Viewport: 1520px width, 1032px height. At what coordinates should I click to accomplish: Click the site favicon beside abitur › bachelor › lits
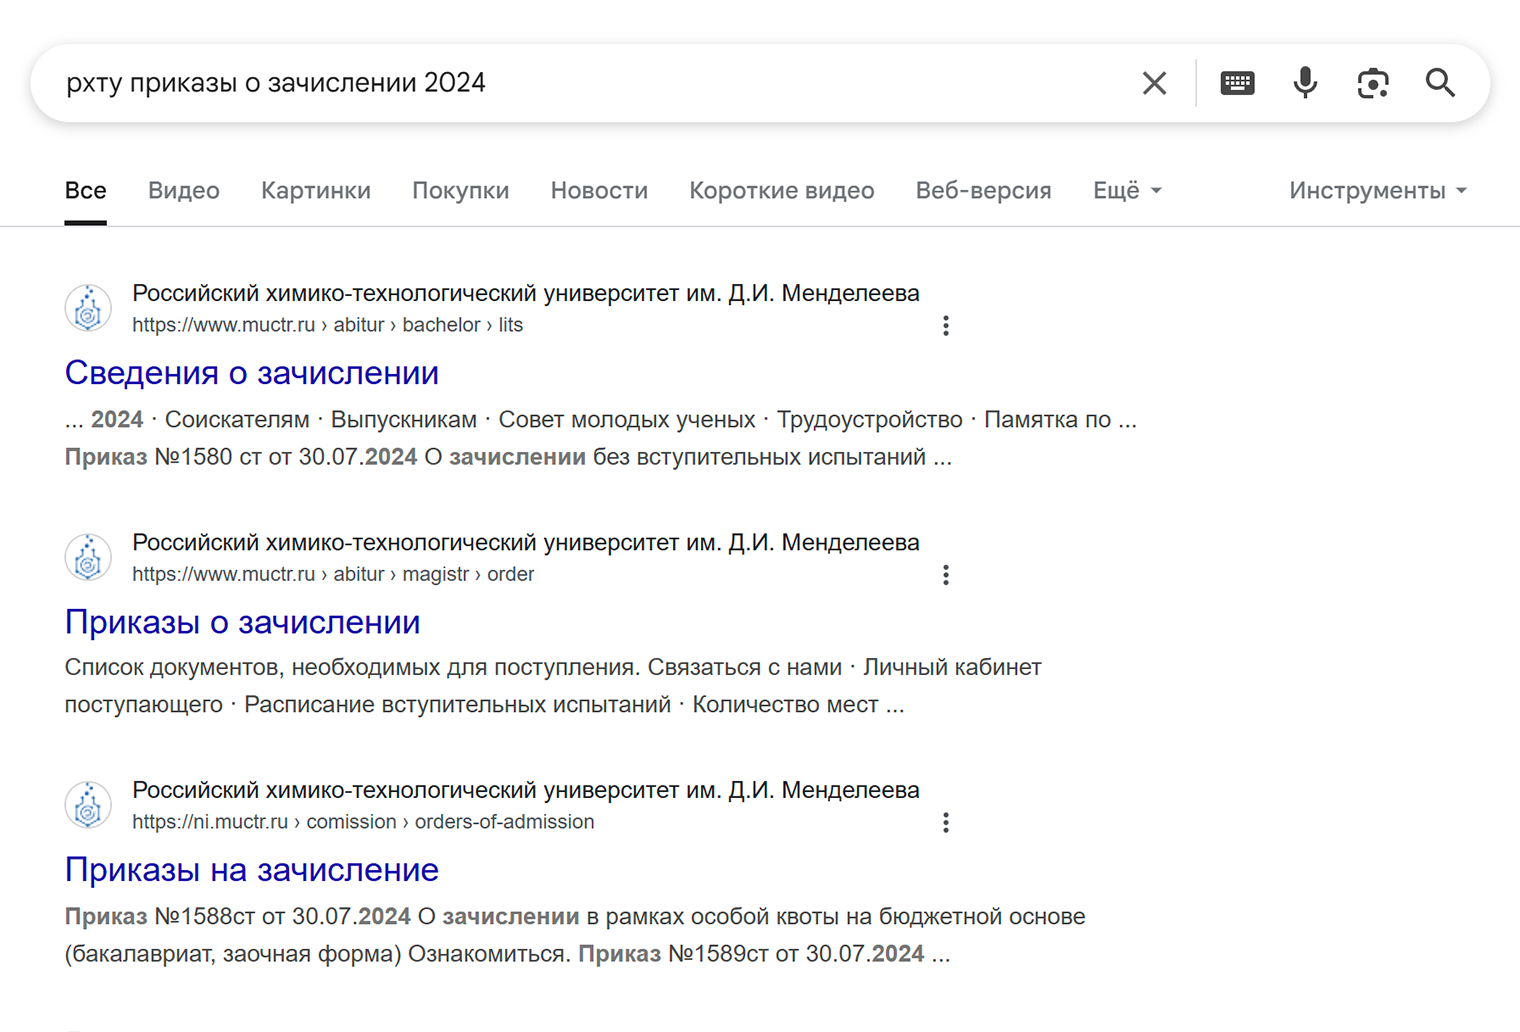[88, 308]
